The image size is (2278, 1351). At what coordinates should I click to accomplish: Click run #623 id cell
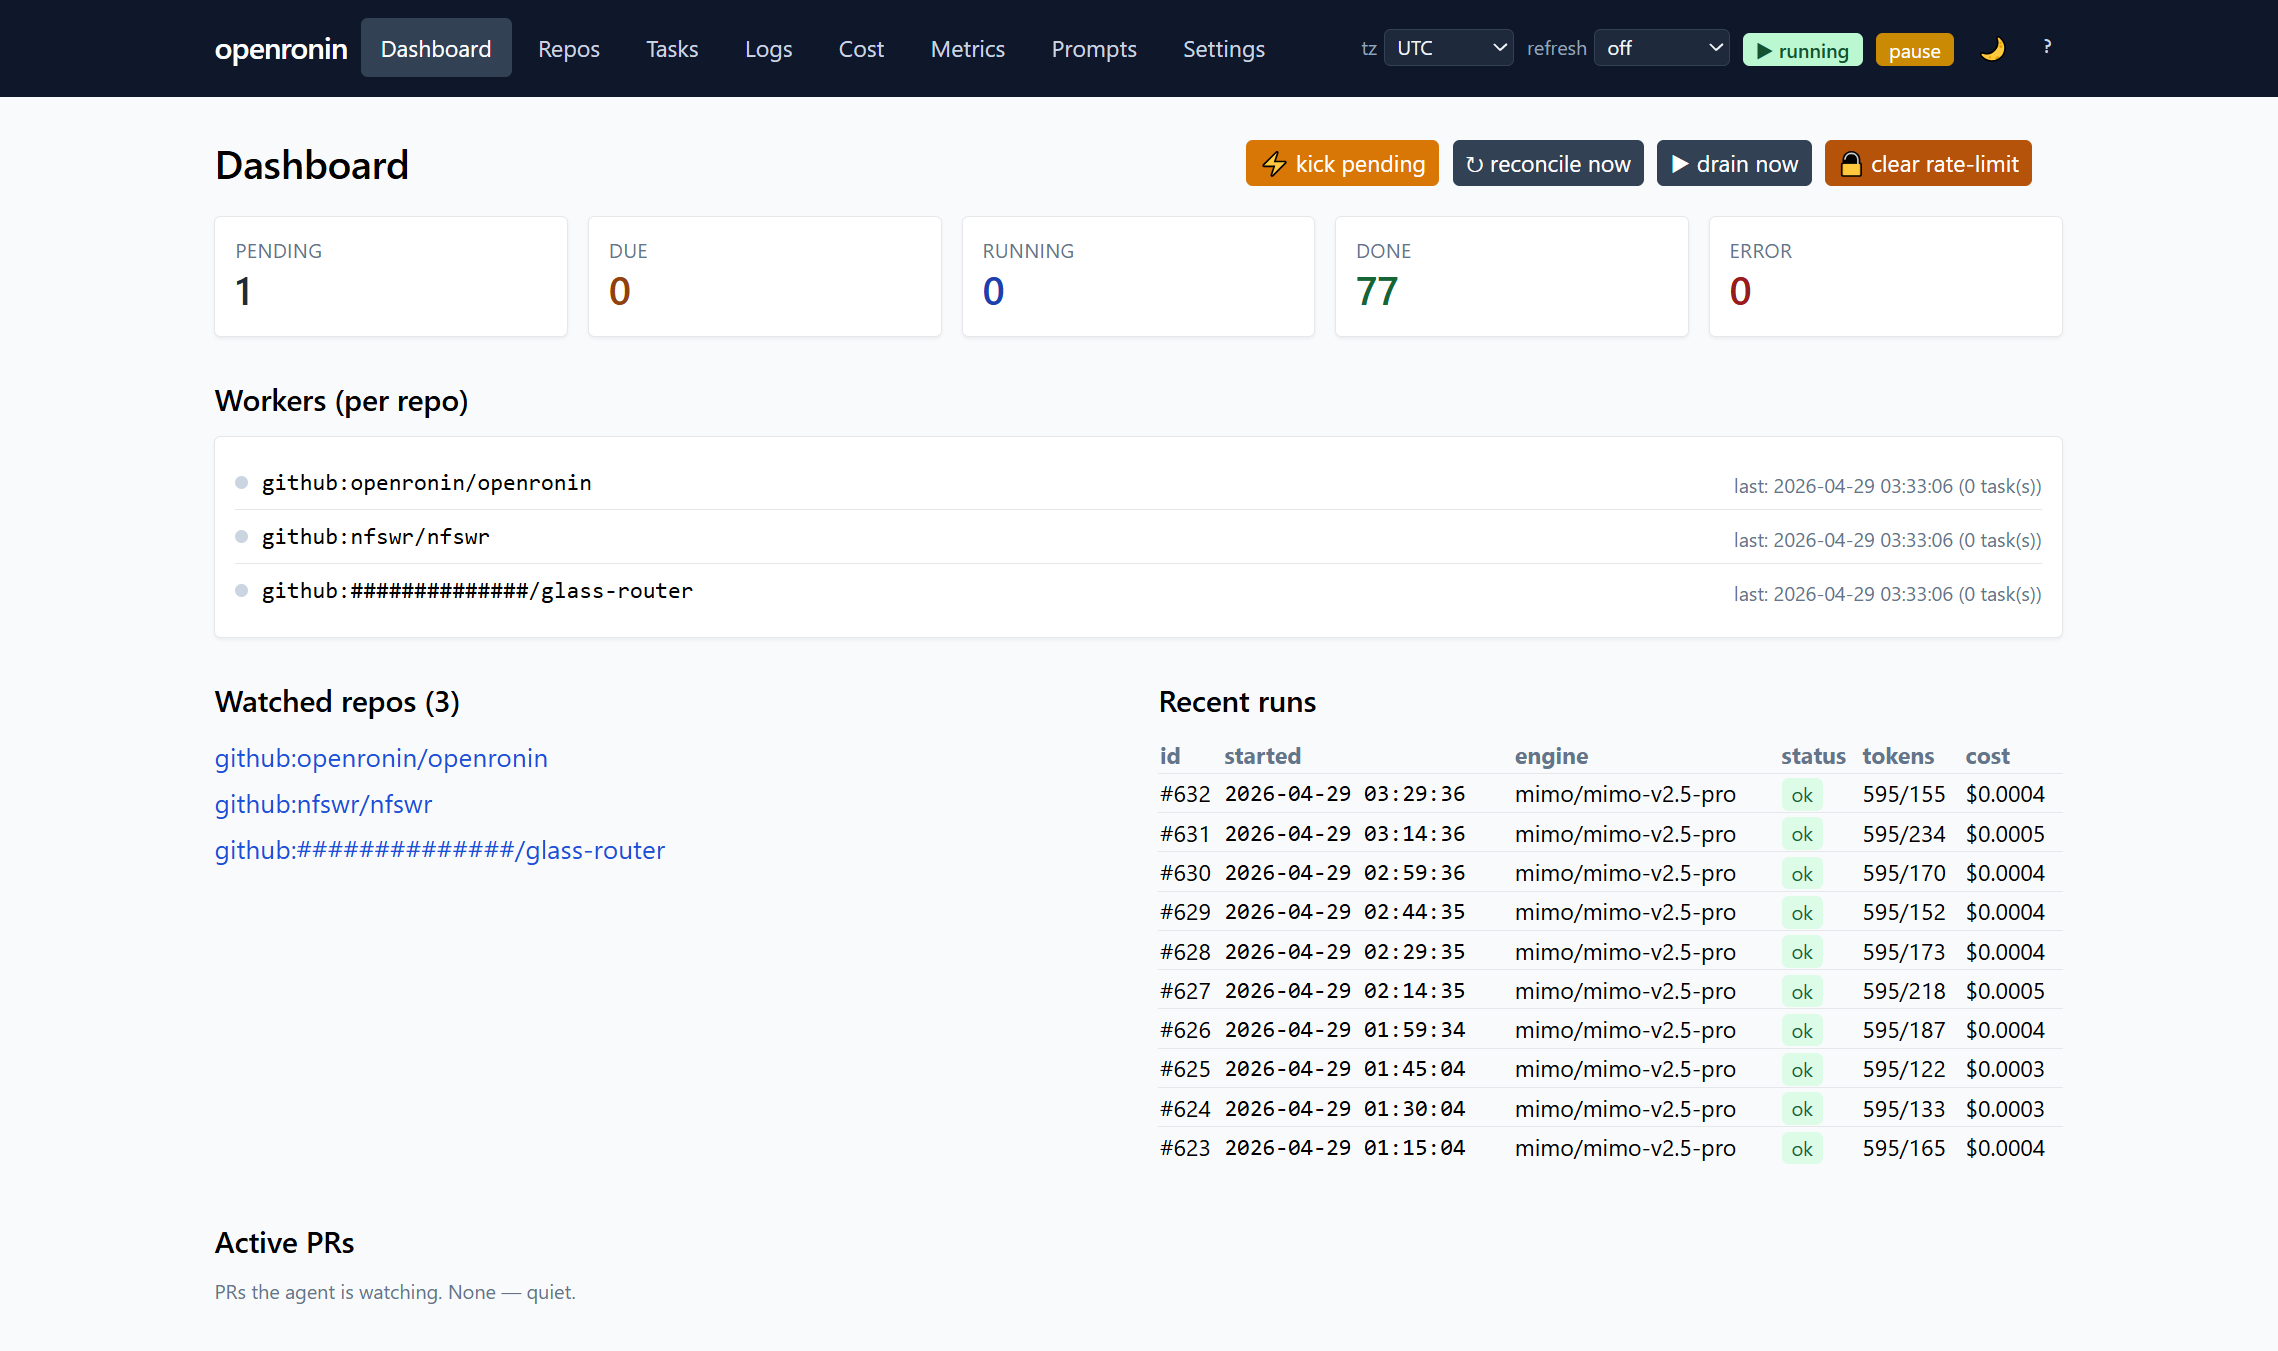(x=1185, y=1148)
